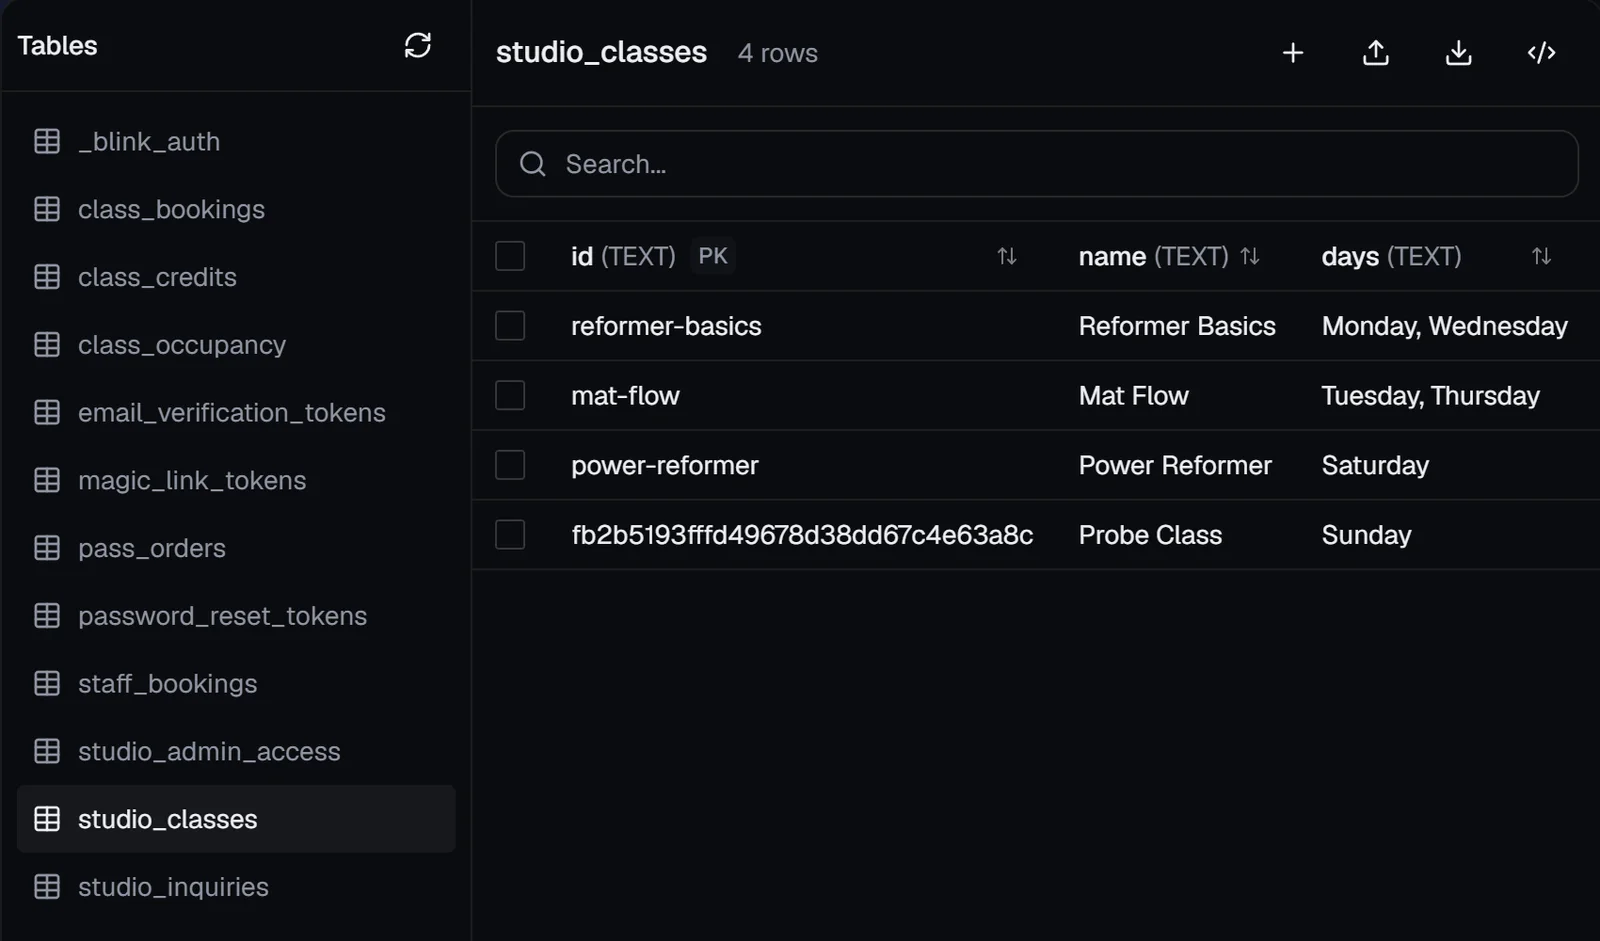Open the magic_link_tokens table
The width and height of the screenshot is (1600, 941).
(x=236, y=480)
